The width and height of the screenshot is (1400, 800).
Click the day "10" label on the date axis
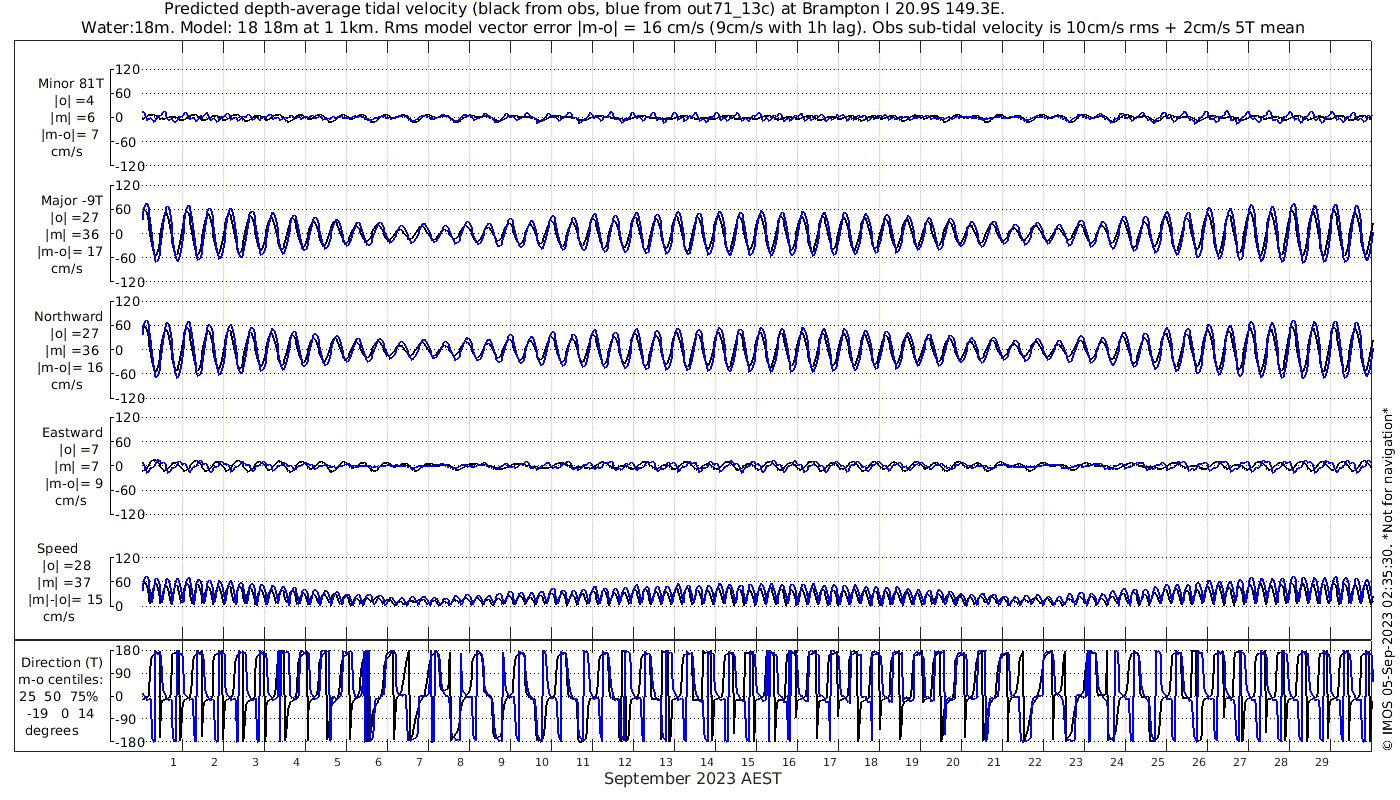[542, 762]
